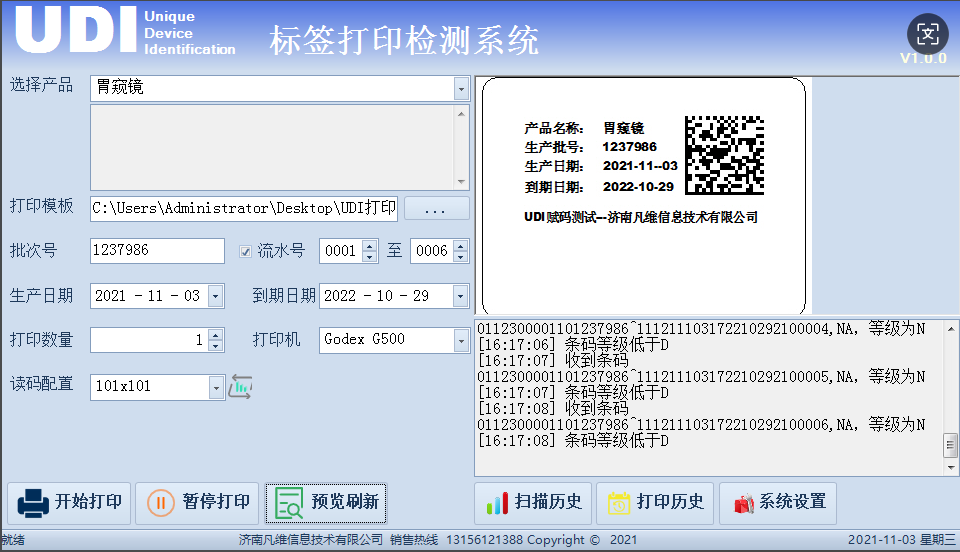The width and height of the screenshot is (960, 552).
Task: Expand the 选择产品 dropdown
Action: coord(461,89)
